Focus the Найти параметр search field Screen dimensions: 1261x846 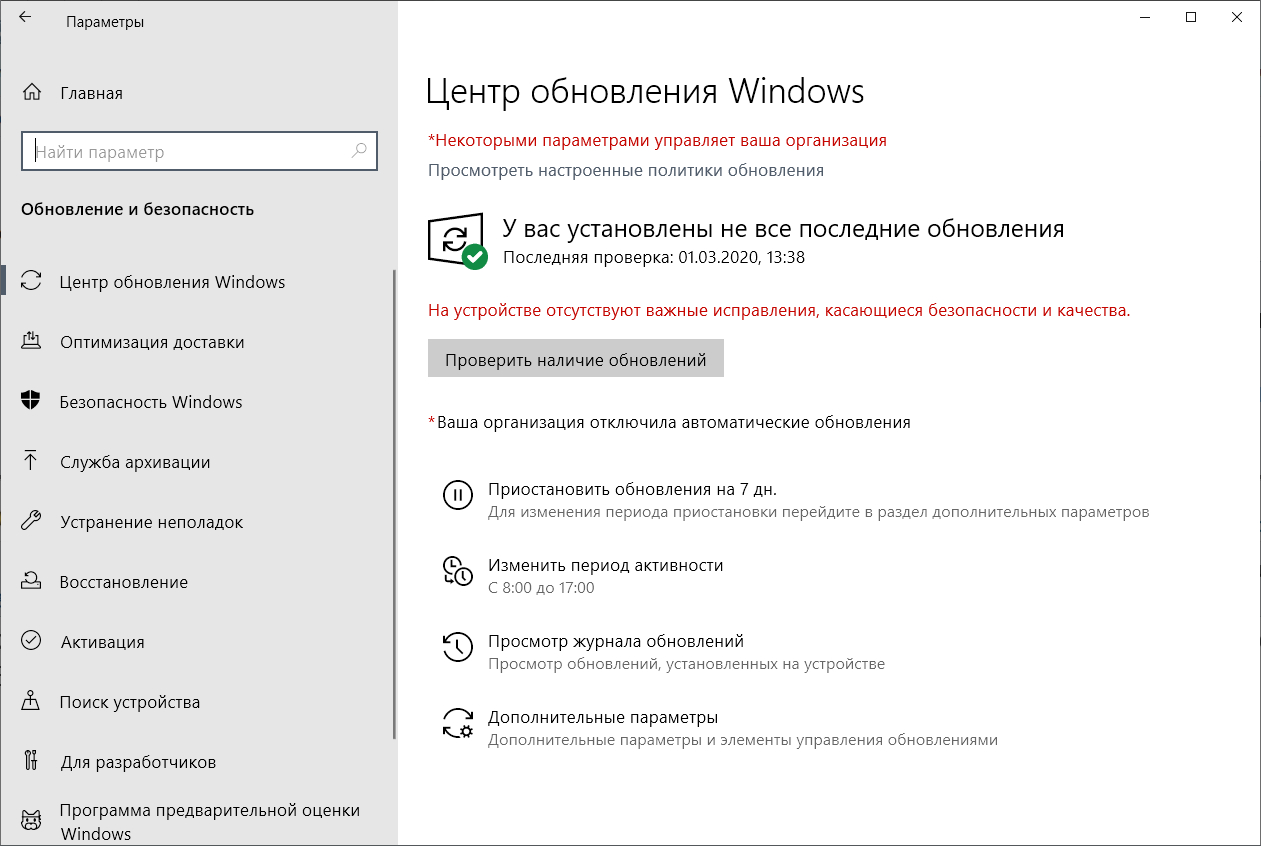190,152
